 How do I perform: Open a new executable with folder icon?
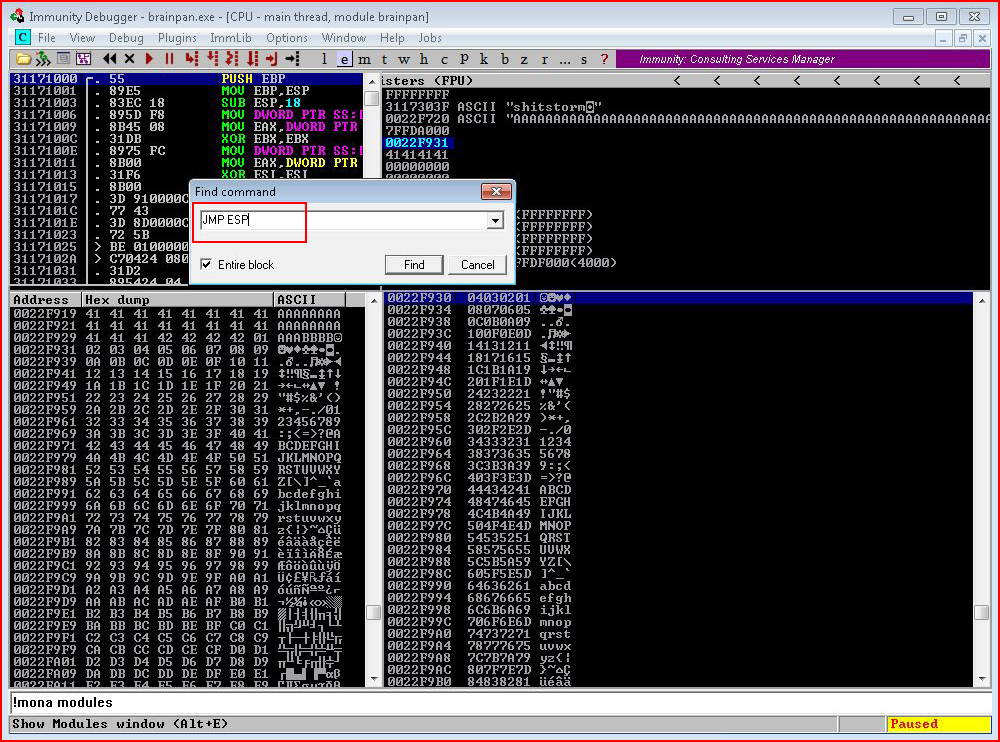click(24, 59)
